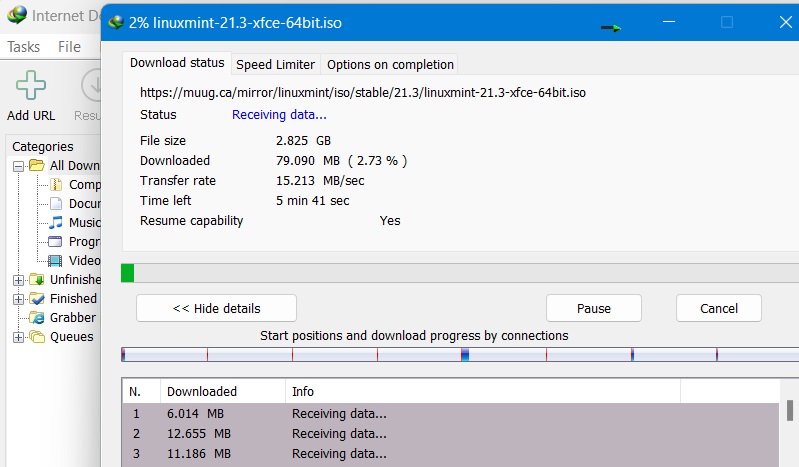
Task: Click the Resume capability Yes value
Action: coord(390,221)
